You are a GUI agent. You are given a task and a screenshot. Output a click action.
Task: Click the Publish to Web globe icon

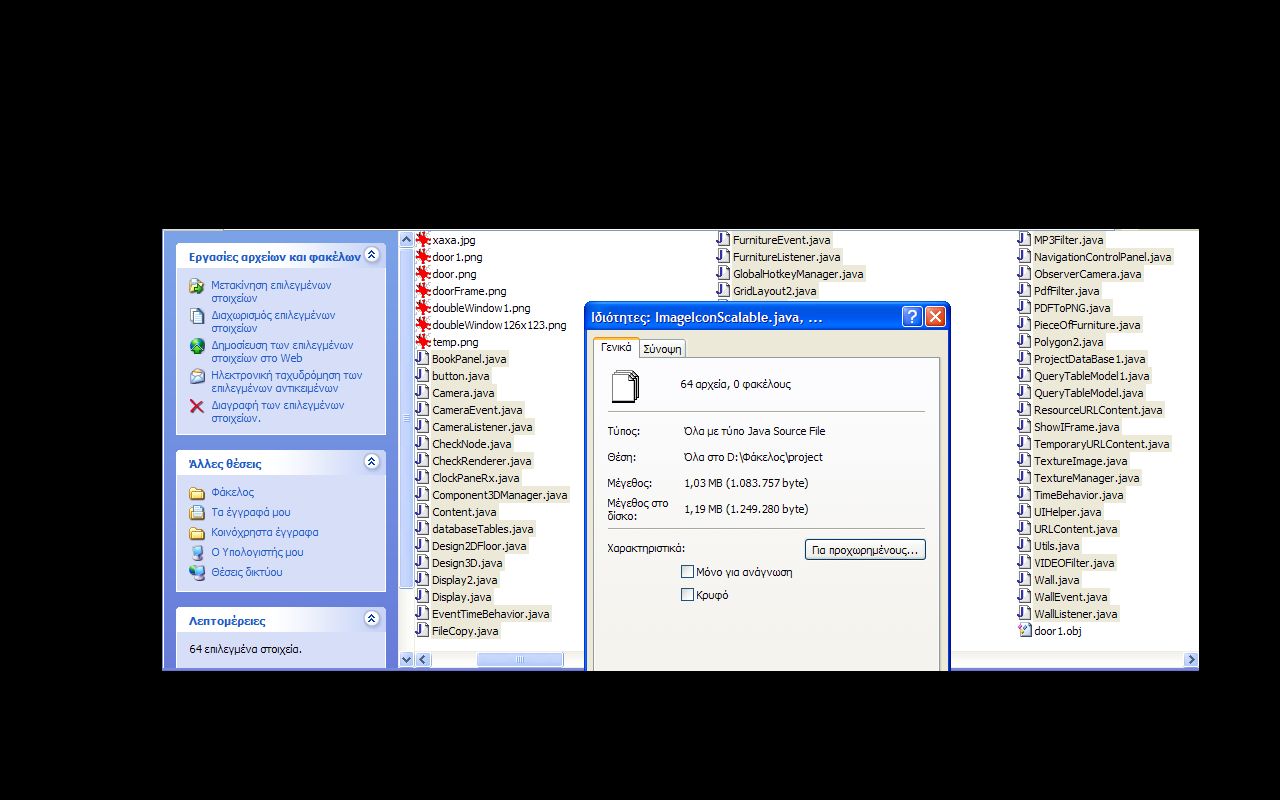197,346
